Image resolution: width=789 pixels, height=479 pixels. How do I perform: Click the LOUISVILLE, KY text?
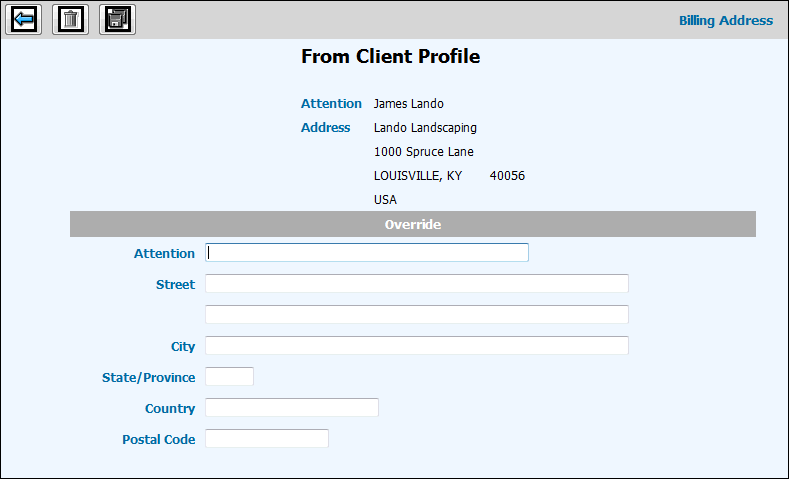coord(417,176)
